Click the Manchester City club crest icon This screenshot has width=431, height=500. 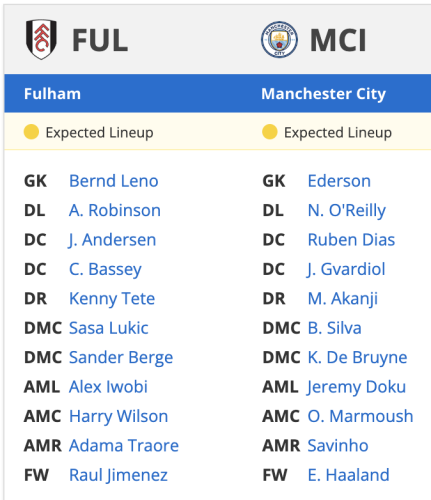[279, 40]
